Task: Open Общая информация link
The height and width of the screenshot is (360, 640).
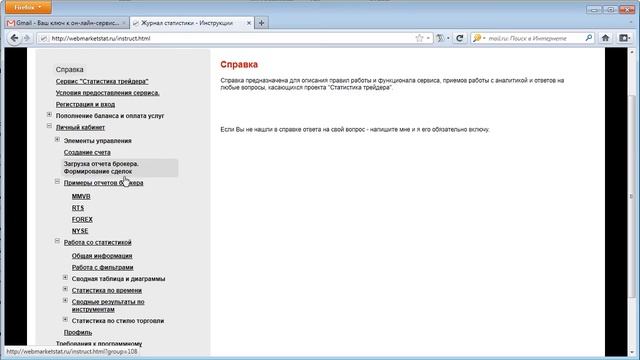Action: [102, 256]
